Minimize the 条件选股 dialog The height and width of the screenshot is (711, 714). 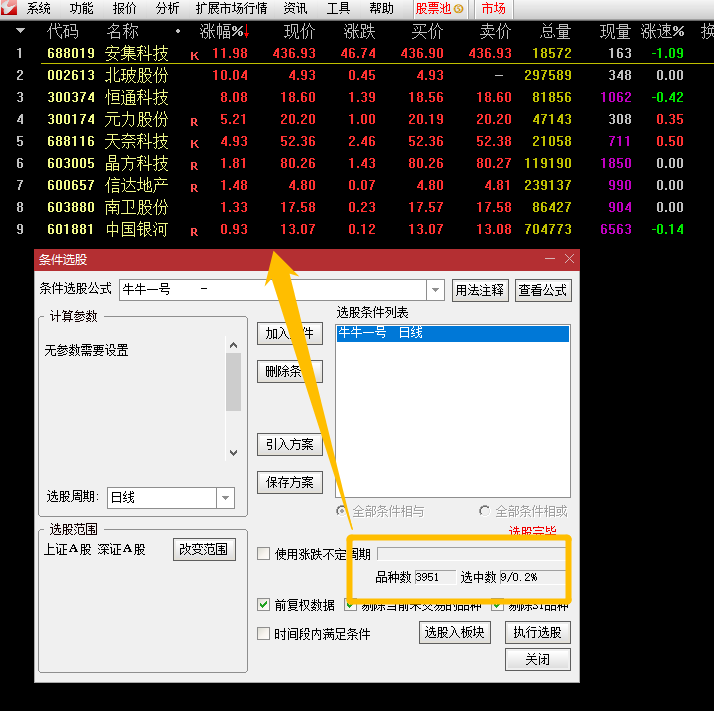(x=550, y=259)
